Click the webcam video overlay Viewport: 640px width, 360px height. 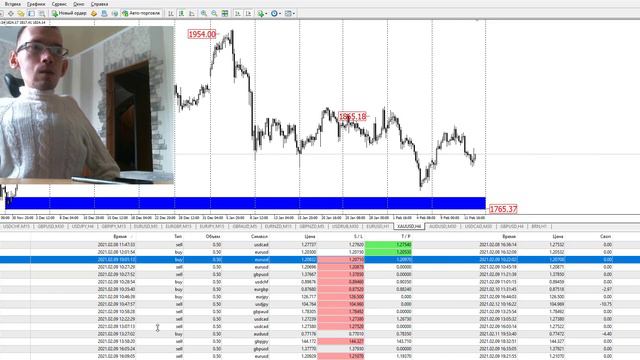(x=87, y=105)
